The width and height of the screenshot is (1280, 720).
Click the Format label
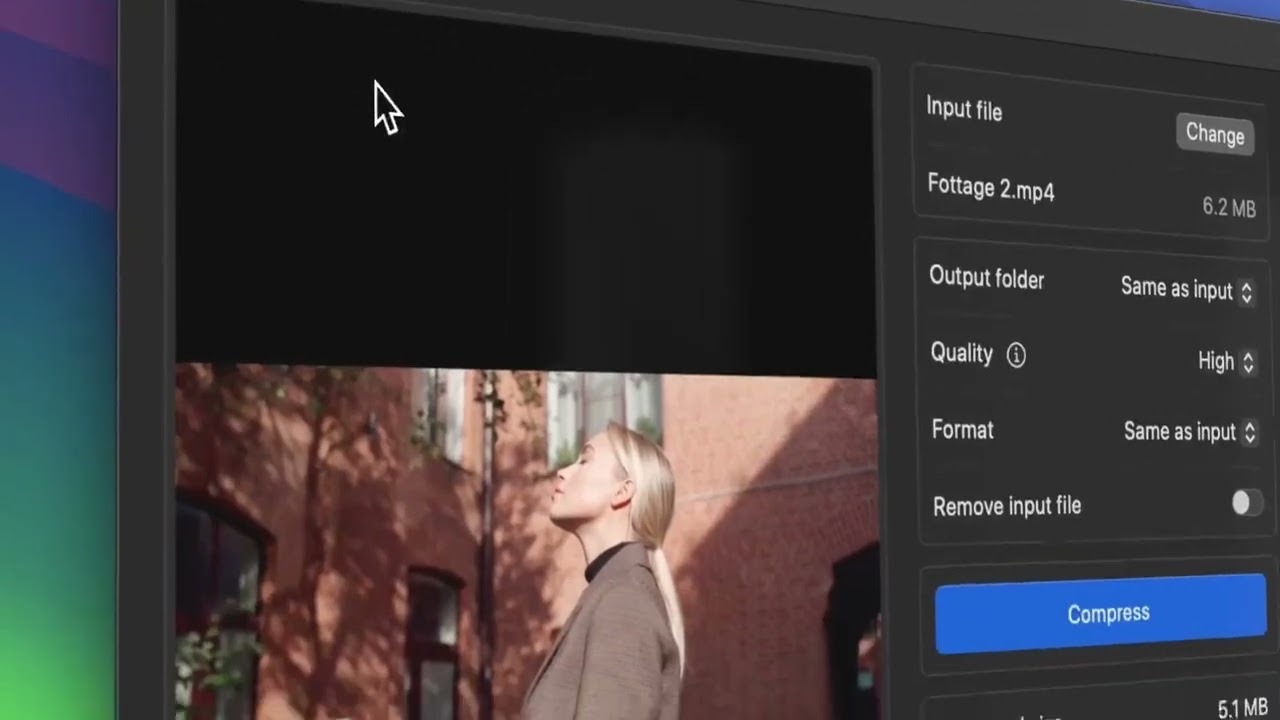[x=963, y=430]
